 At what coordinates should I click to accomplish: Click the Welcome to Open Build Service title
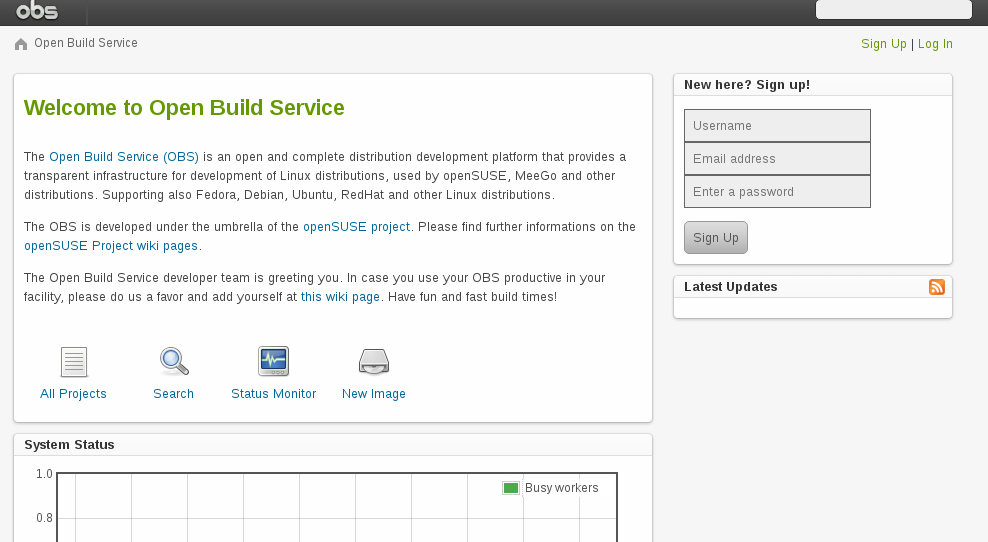[x=184, y=108]
